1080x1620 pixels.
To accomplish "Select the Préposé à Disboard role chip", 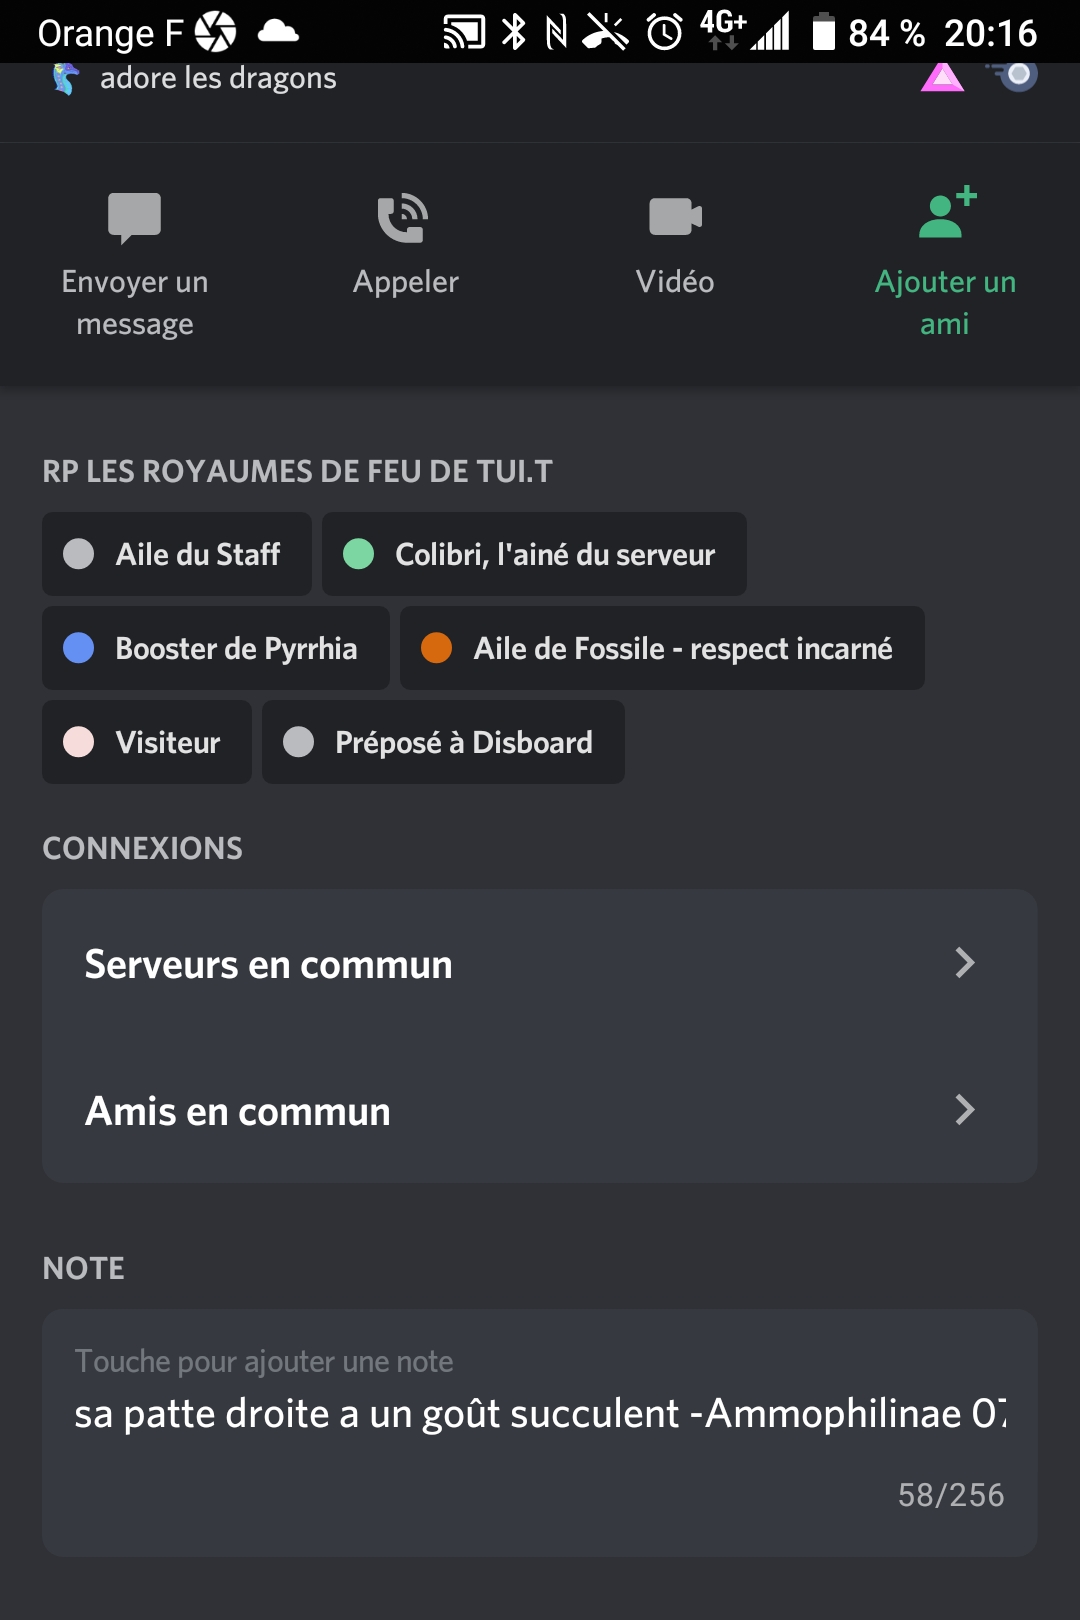I will point(443,742).
